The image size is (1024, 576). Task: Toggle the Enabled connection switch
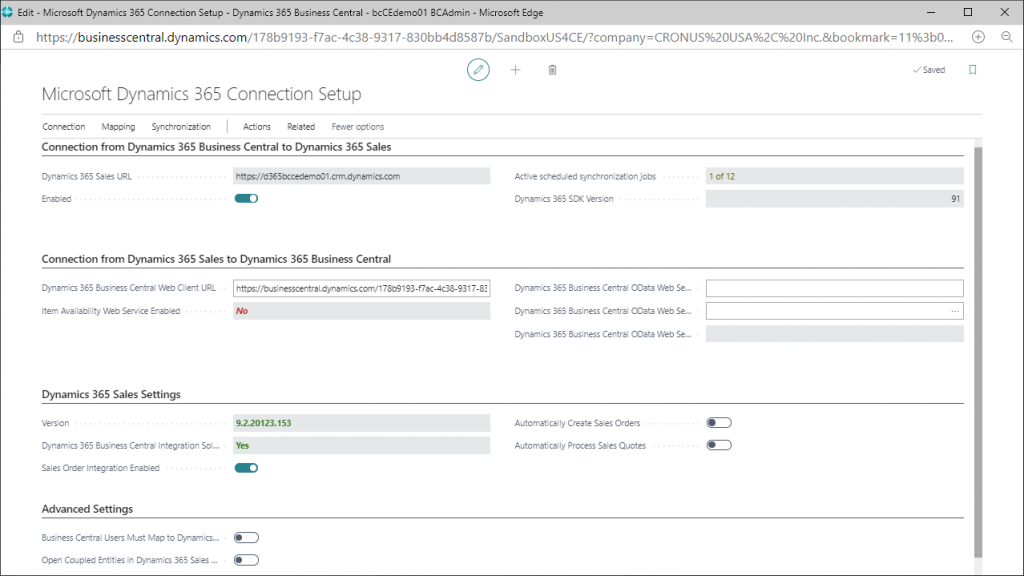click(246, 199)
